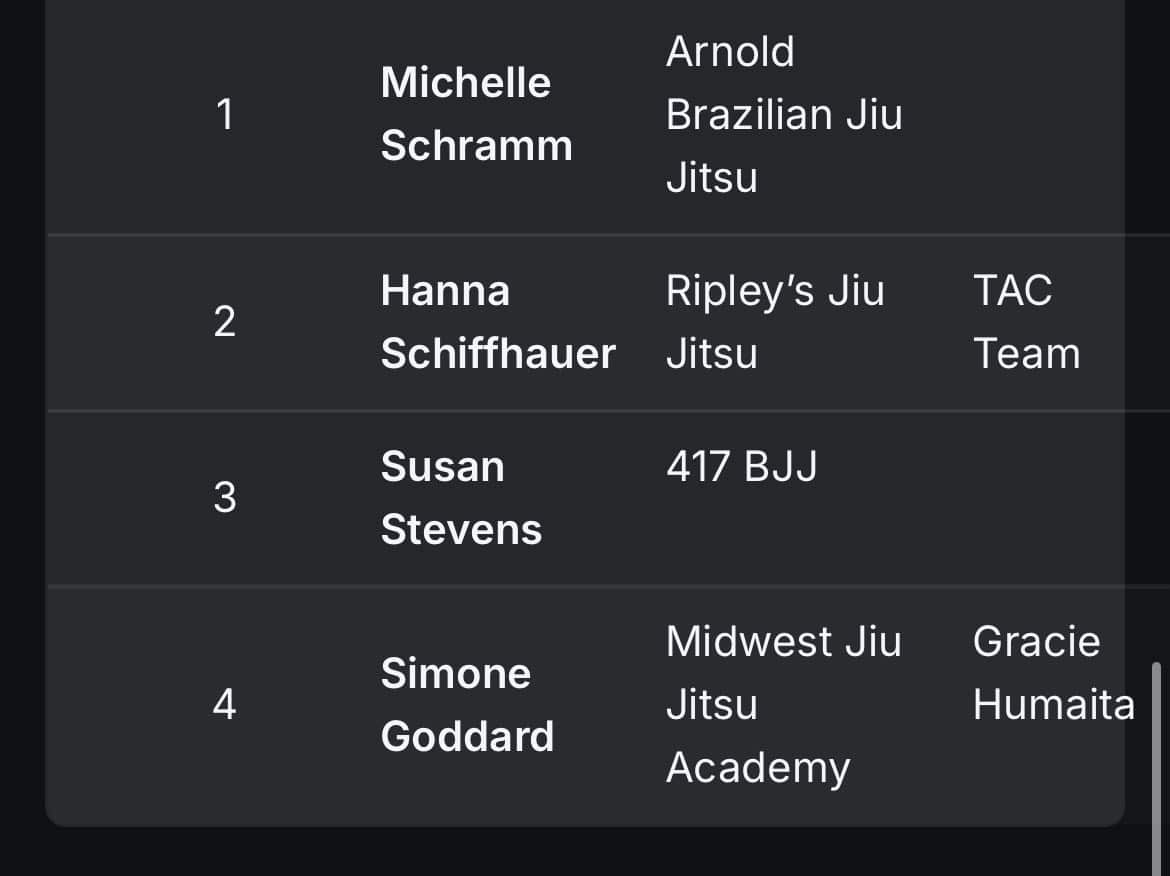The image size is (1170, 876).
Task: Click placement number 3
Action: tap(225, 498)
